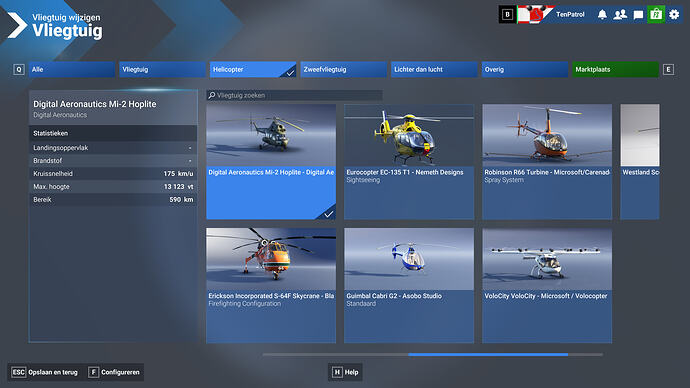Click the H key icon beside Help
The height and width of the screenshot is (388, 690).
pyautogui.click(x=337, y=372)
